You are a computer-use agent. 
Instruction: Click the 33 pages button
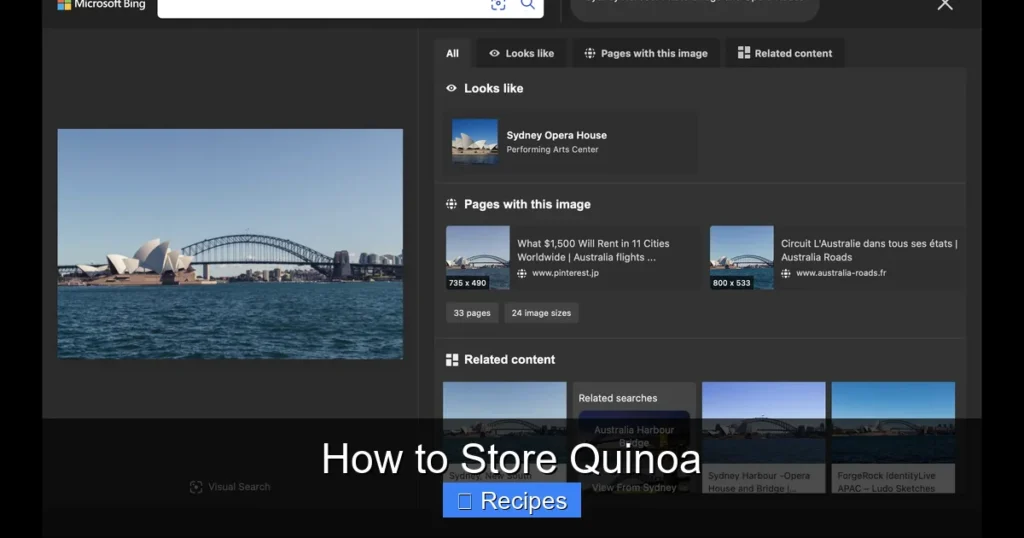tap(472, 313)
